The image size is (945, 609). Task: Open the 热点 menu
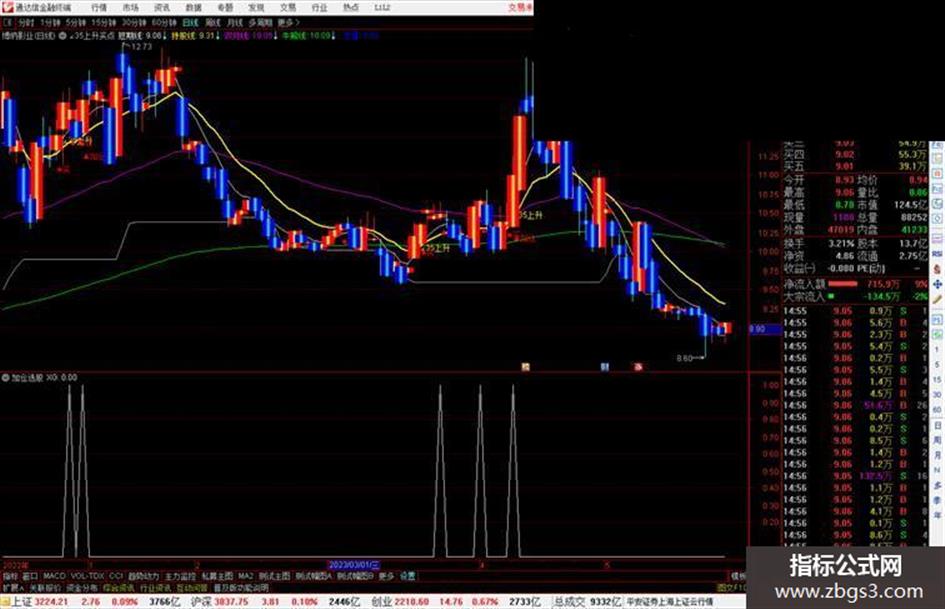coord(351,8)
